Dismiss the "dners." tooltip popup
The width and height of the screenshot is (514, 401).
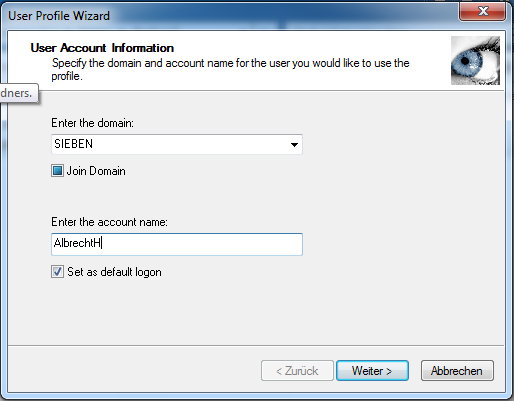[x=18, y=93]
